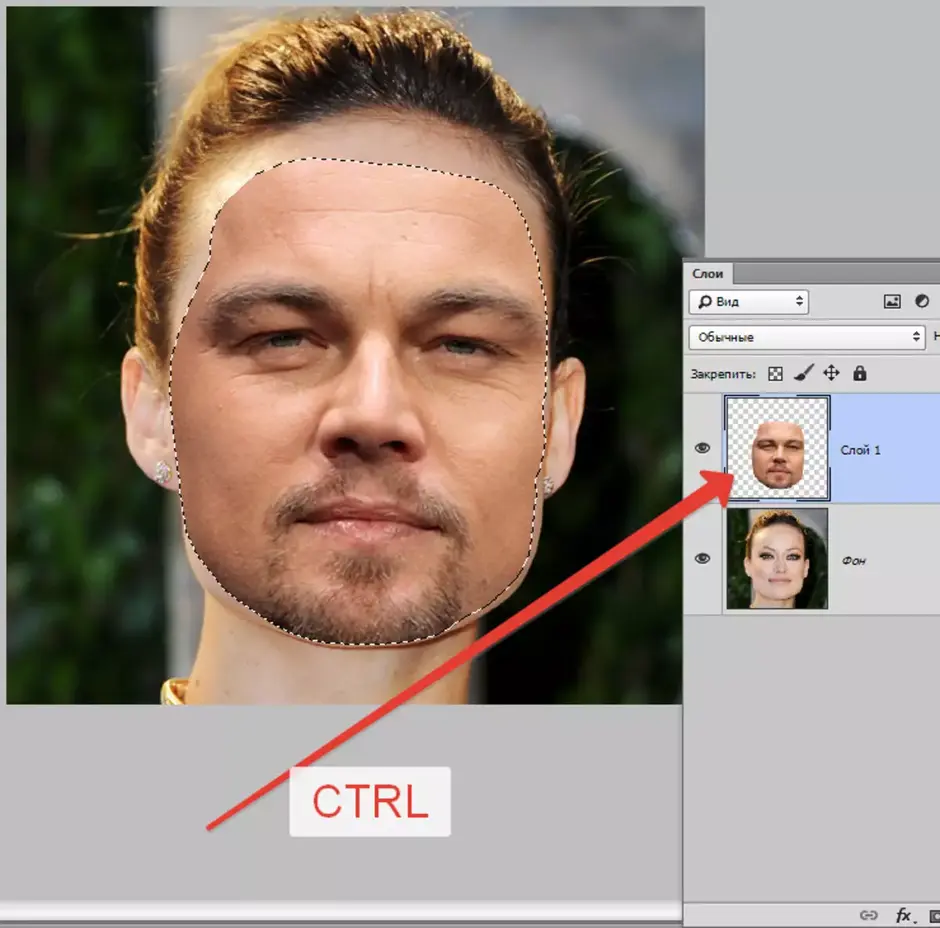Open the Вид filter type dropdown
Screen dimensions: 940x928
pyautogui.click(x=749, y=302)
